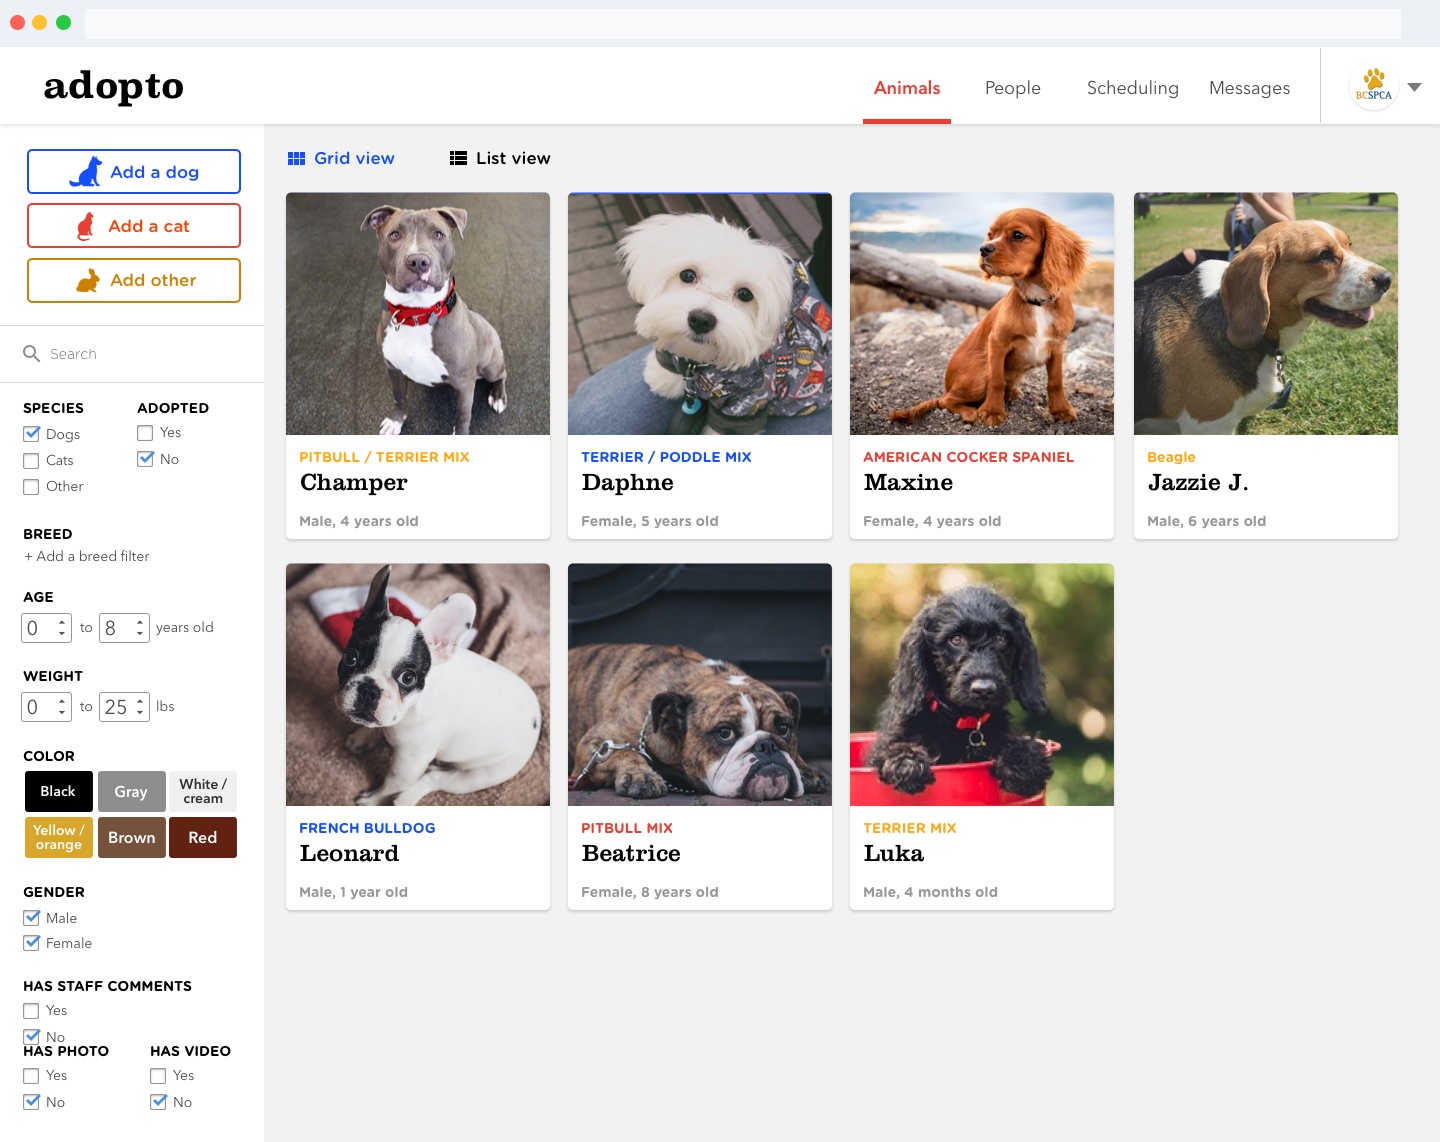Click the blue dog icon in Add a dog

[x=86, y=172]
